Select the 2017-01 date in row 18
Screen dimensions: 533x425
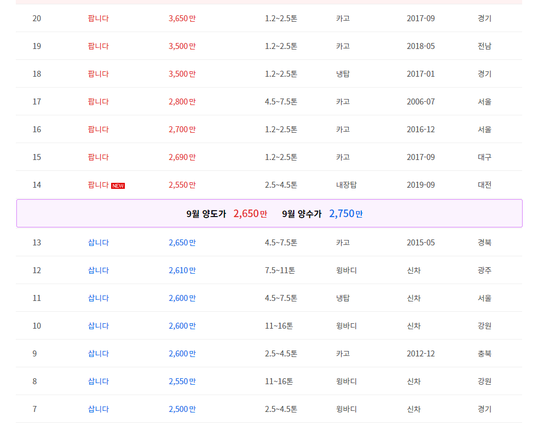click(x=421, y=74)
